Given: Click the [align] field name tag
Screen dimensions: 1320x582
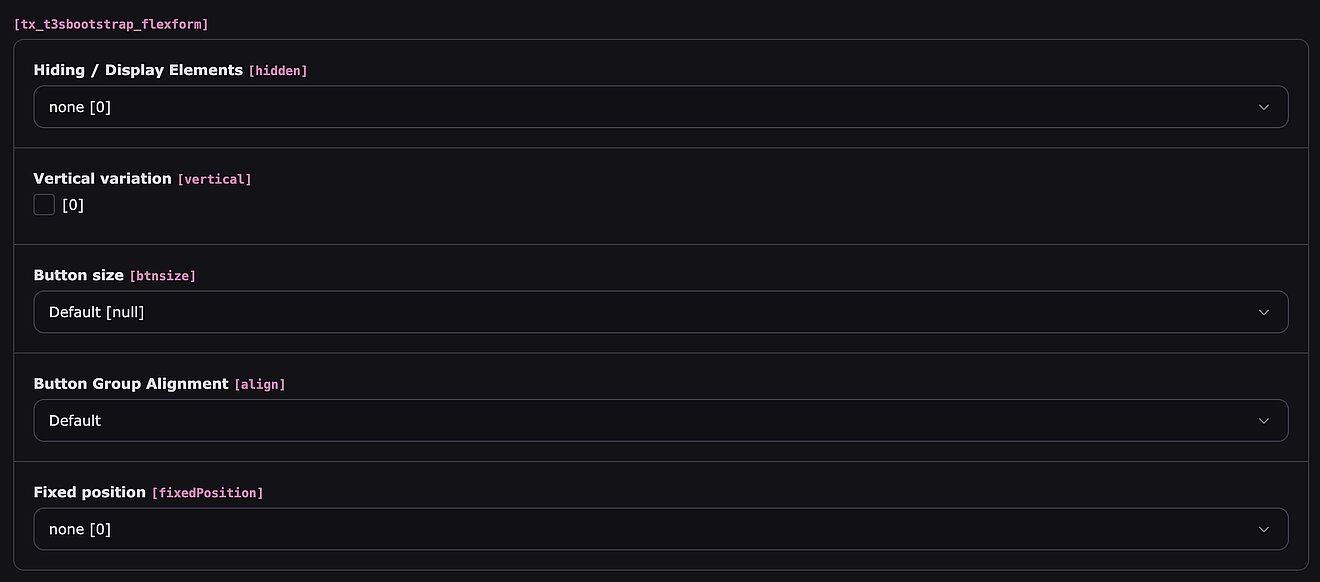Looking at the screenshot, I should point(260,385).
